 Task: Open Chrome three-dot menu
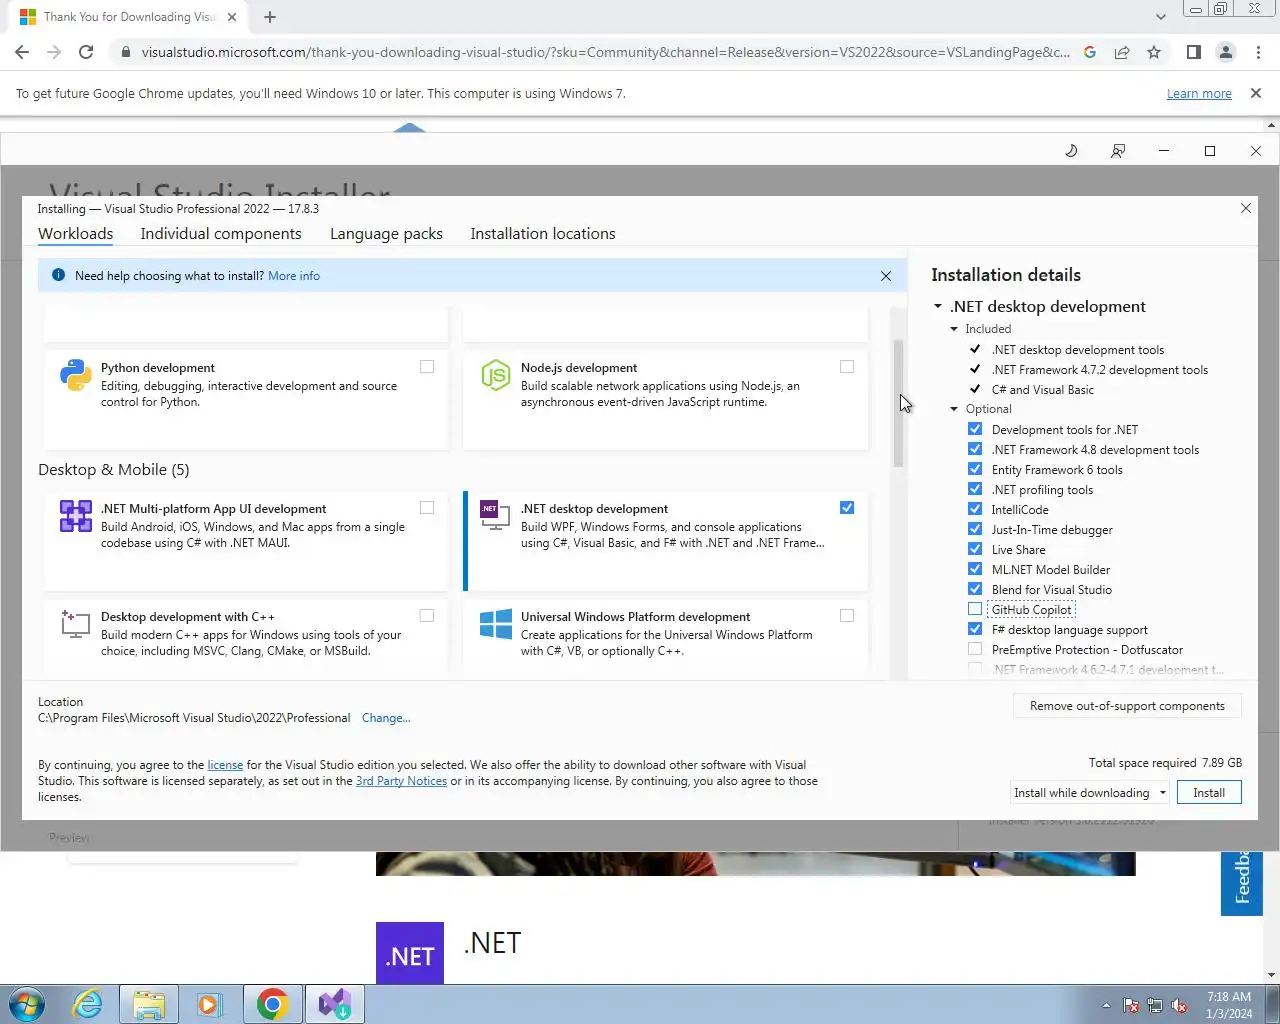click(x=1258, y=52)
